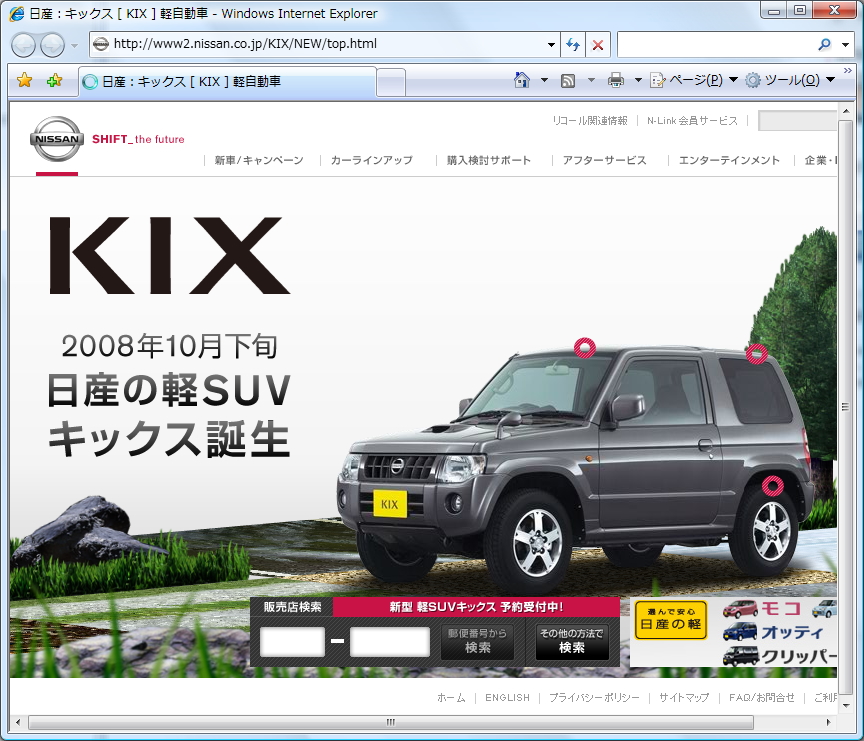
Task: Open the 新車/キャンペーン navigation item
Action: click(259, 160)
